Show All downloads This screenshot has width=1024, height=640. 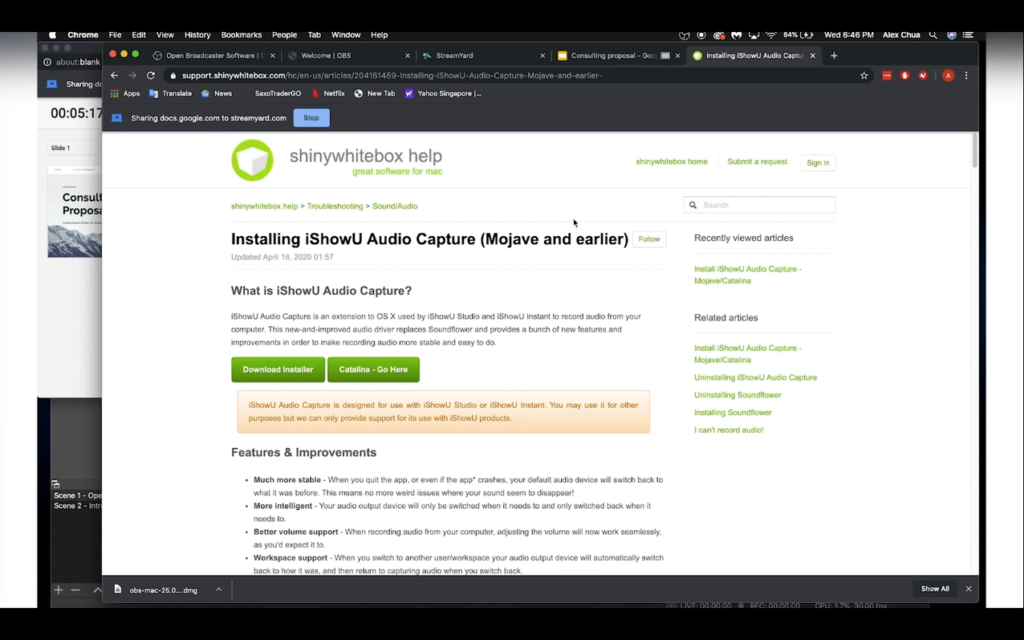click(935, 589)
